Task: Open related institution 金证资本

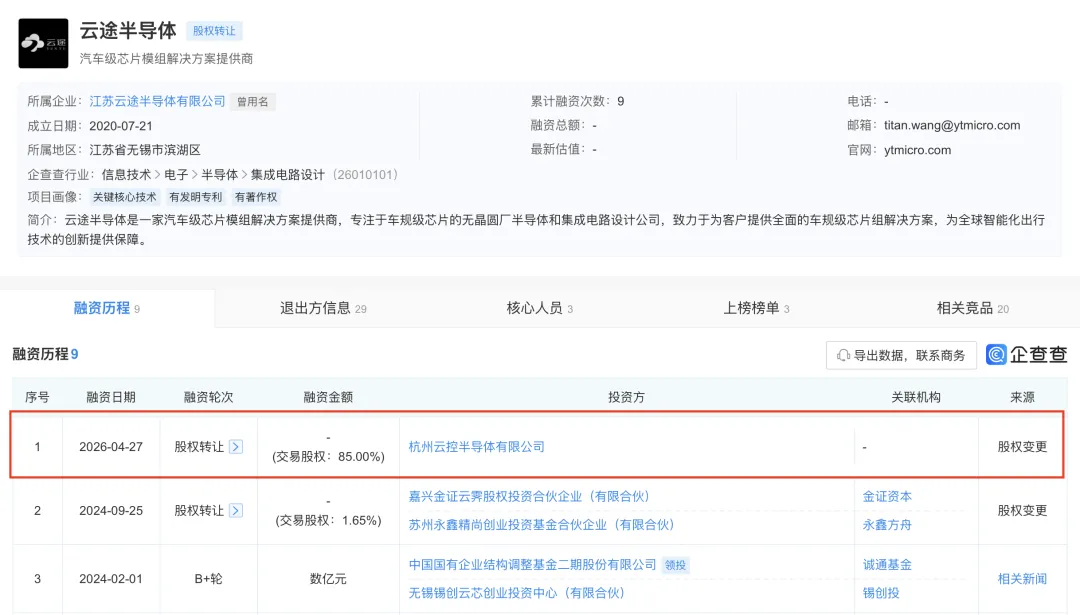Action: [x=887, y=497]
